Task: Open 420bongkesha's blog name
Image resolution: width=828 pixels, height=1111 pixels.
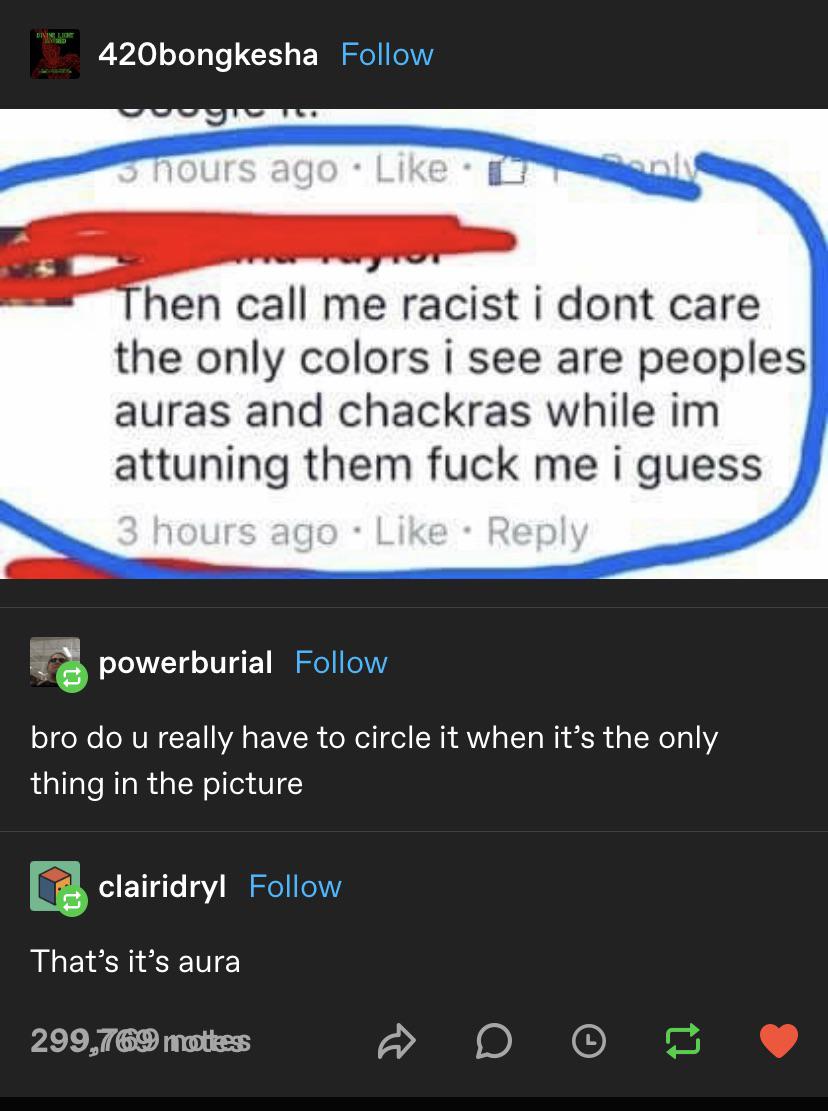Action: point(208,55)
